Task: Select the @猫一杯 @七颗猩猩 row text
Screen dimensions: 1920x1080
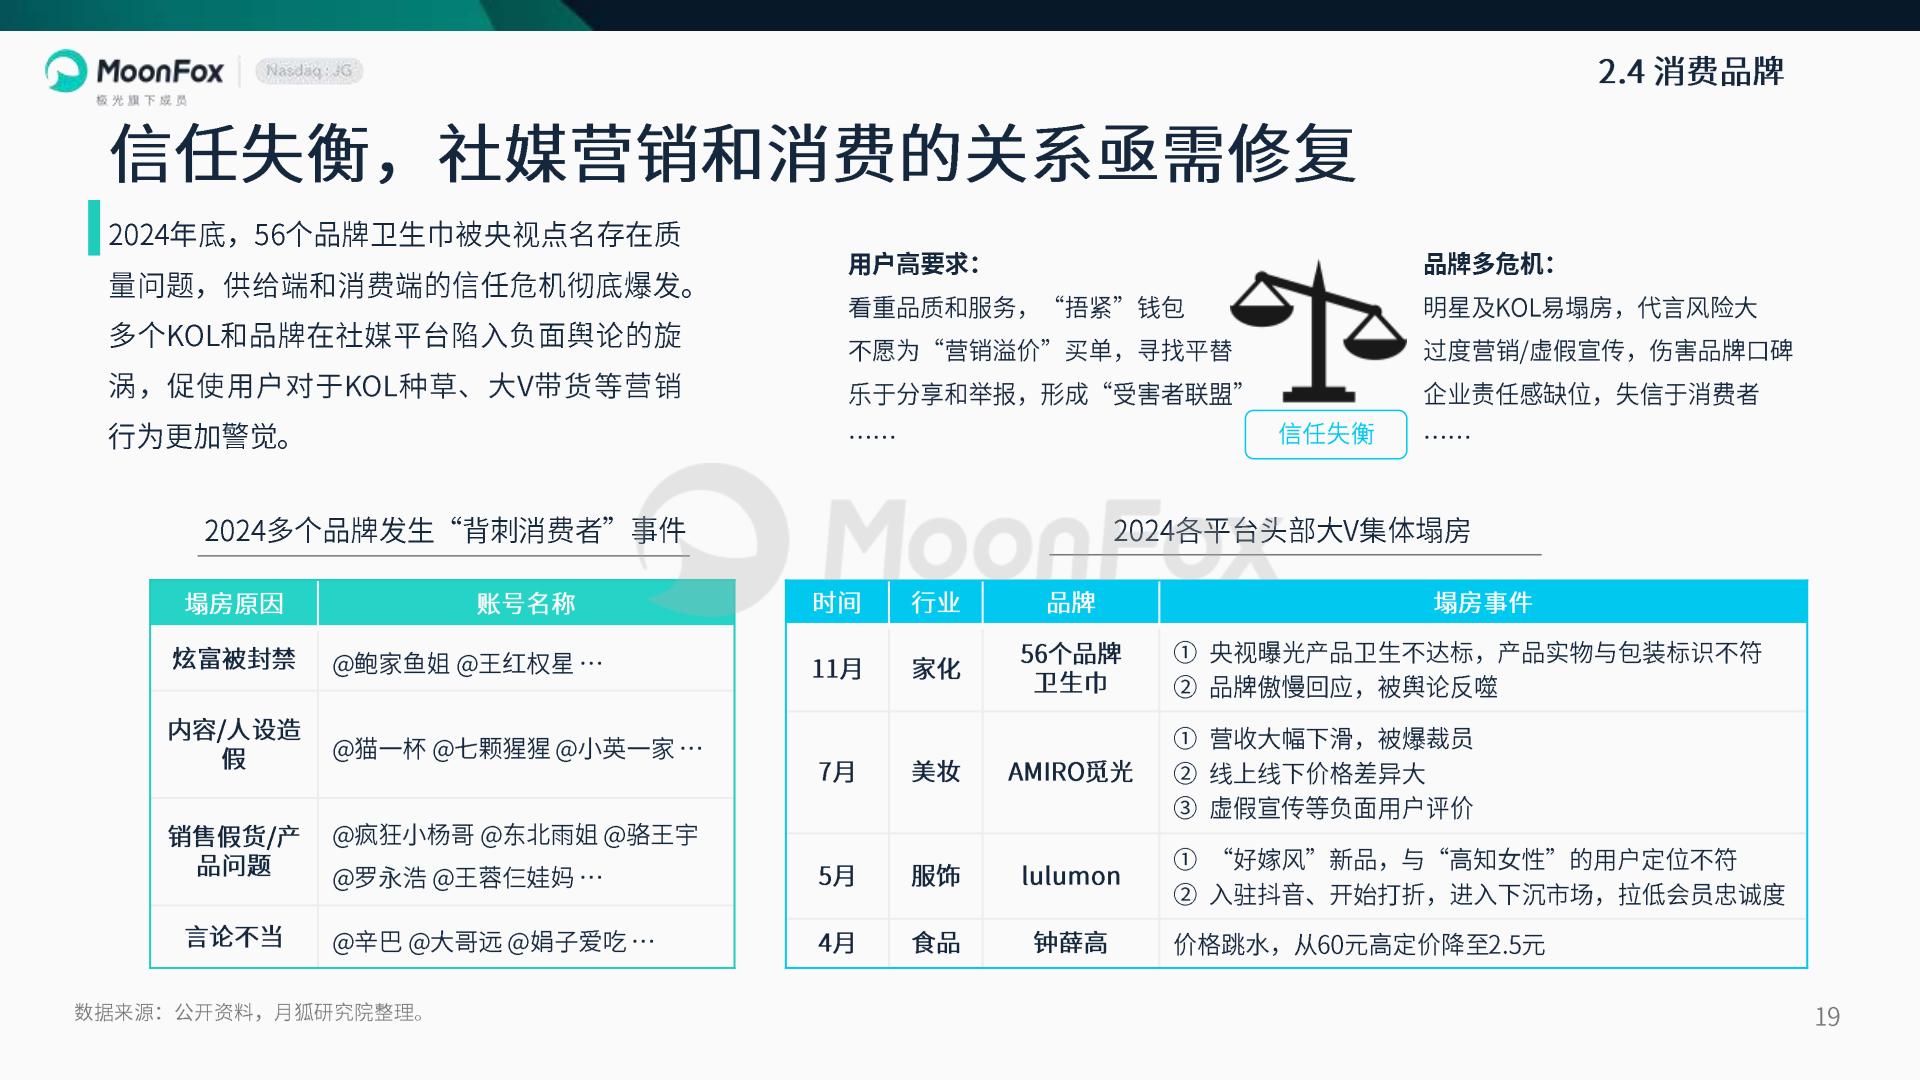Action: (x=517, y=748)
